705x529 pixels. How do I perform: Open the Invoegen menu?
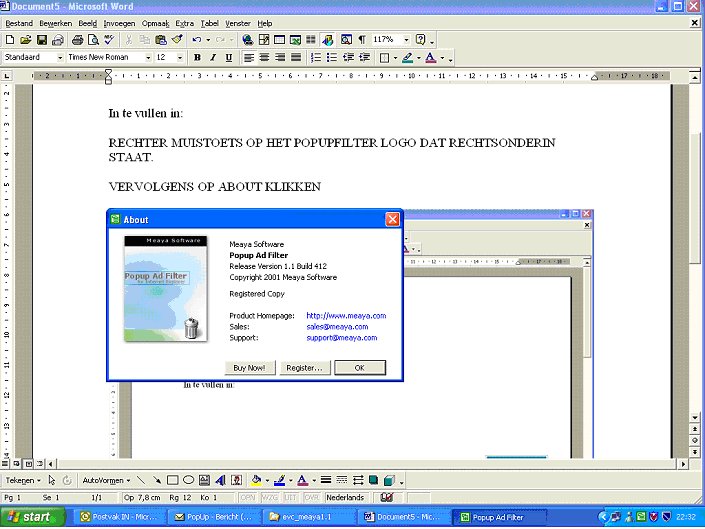[x=119, y=23]
